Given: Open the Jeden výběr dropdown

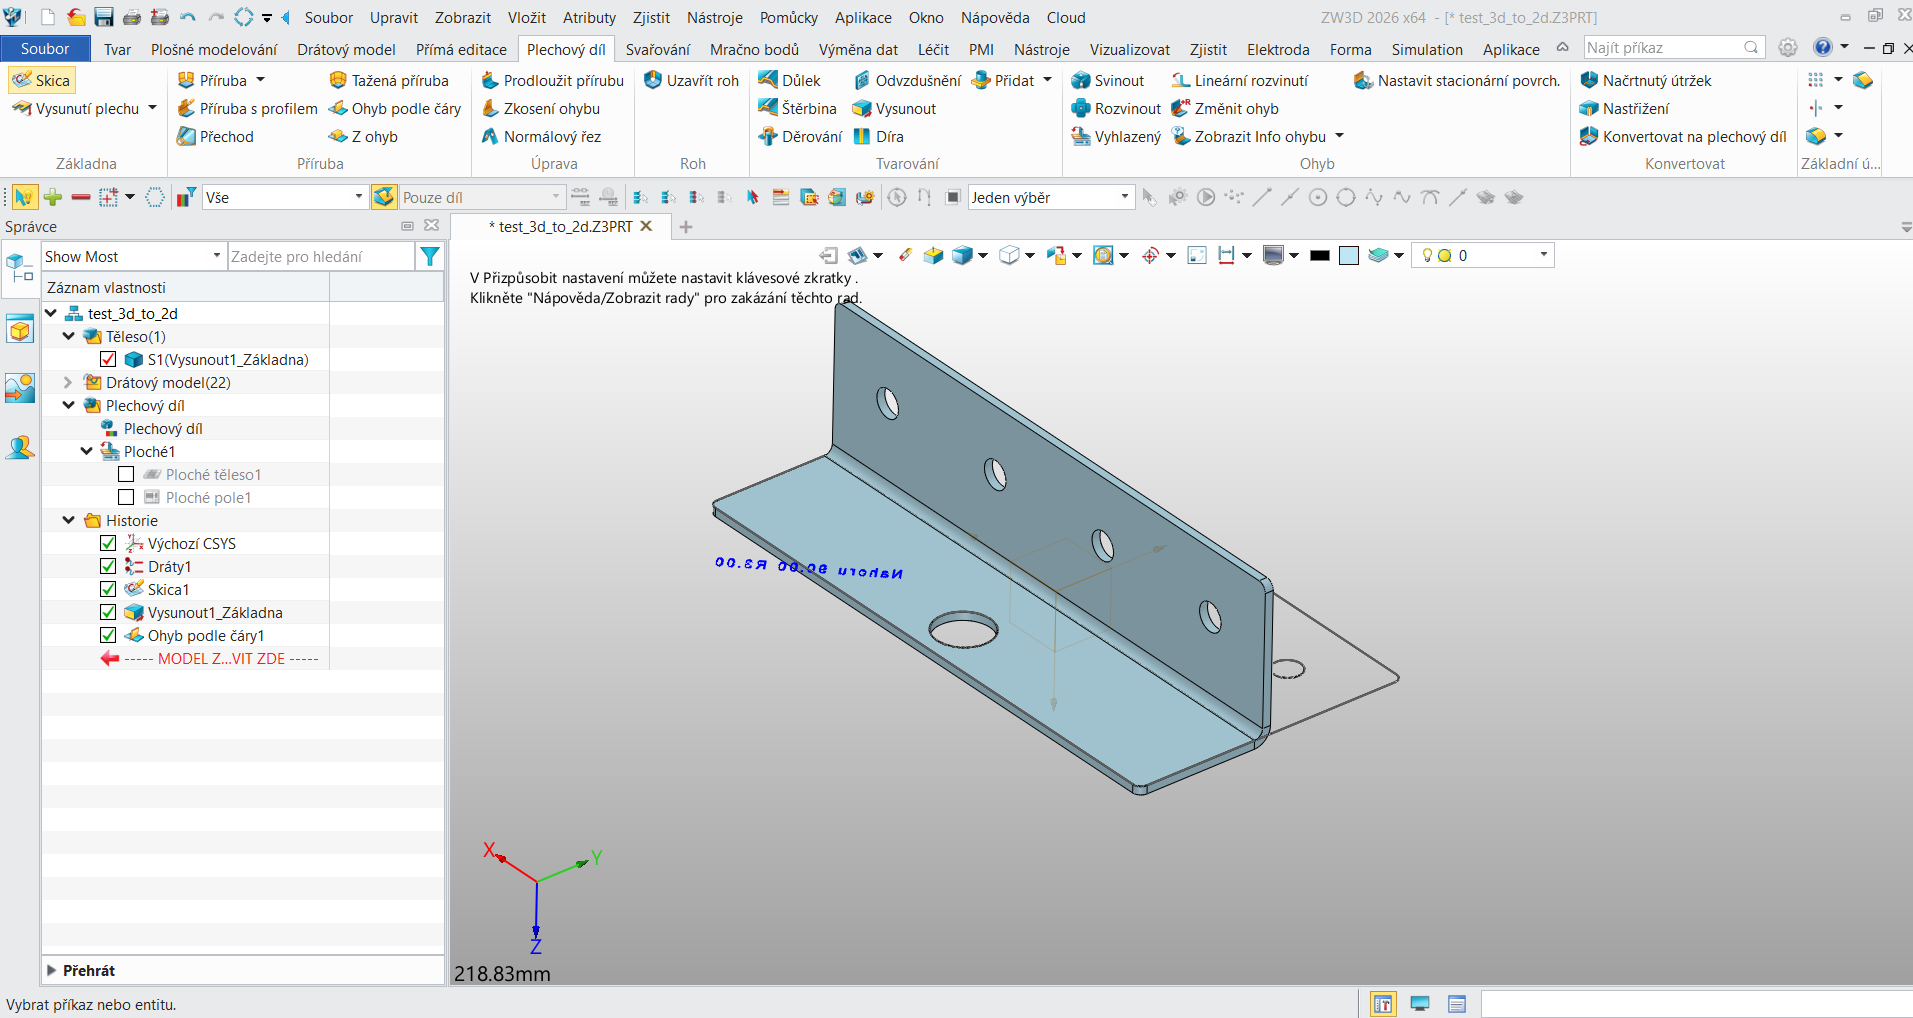Looking at the screenshot, I should coord(1051,197).
